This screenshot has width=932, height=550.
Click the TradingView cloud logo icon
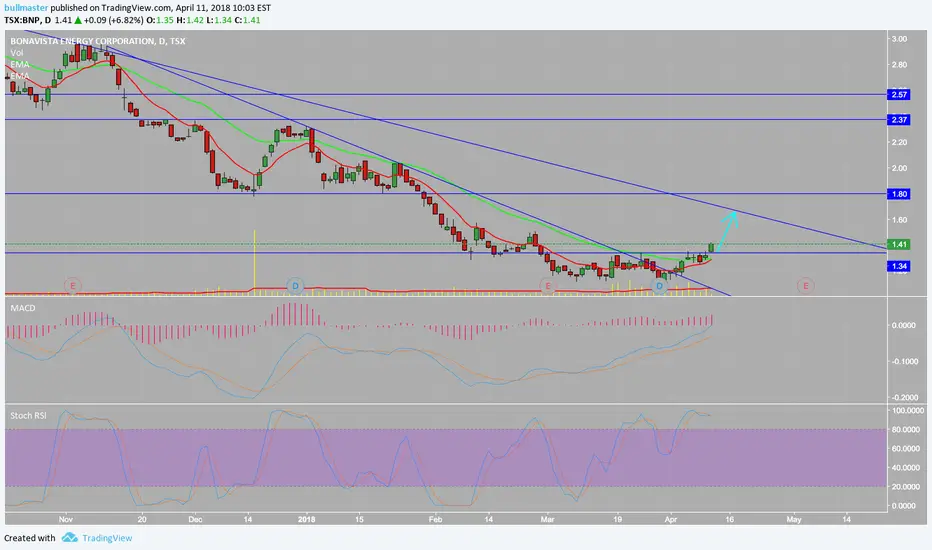pyautogui.click(x=70, y=538)
